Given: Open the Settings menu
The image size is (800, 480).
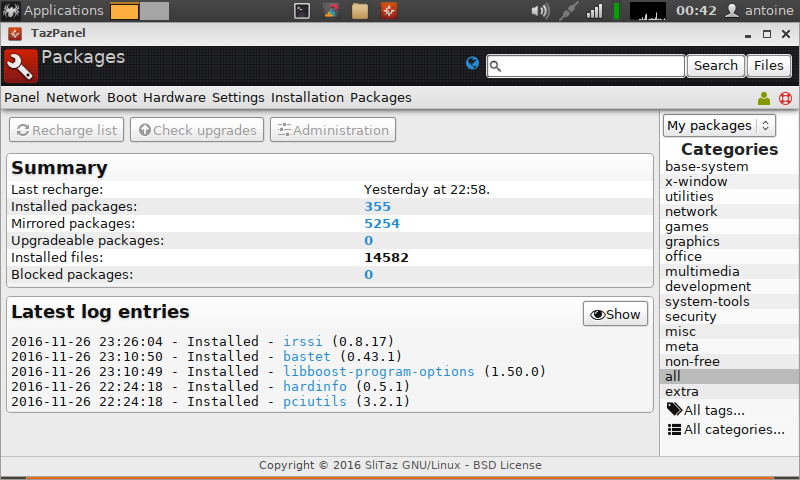Looking at the screenshot, I should pos(238,97).
